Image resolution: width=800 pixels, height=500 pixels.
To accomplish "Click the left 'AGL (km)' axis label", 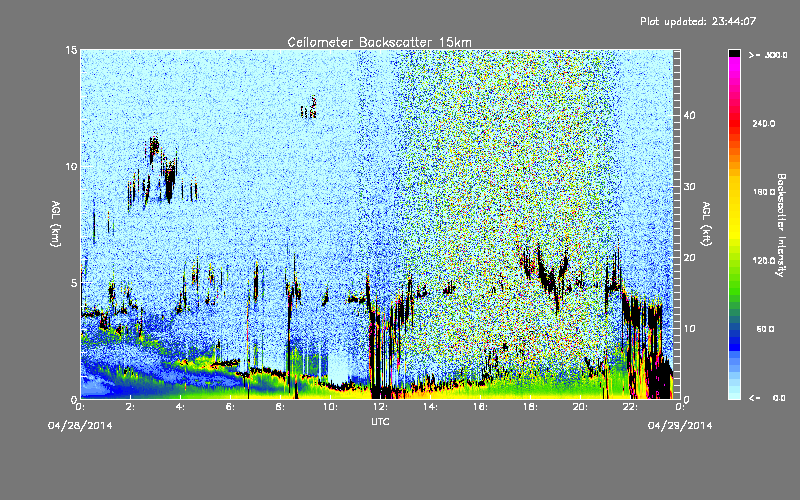I will point(56,223).
